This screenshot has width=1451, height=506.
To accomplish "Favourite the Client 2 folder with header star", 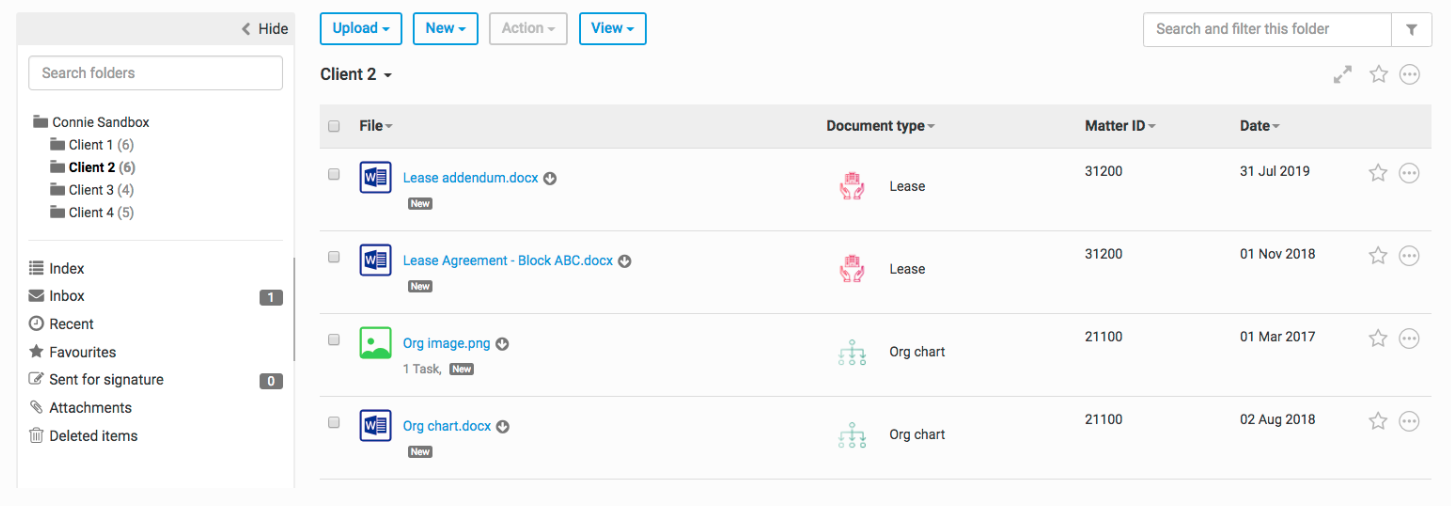I will (1379, 75).
